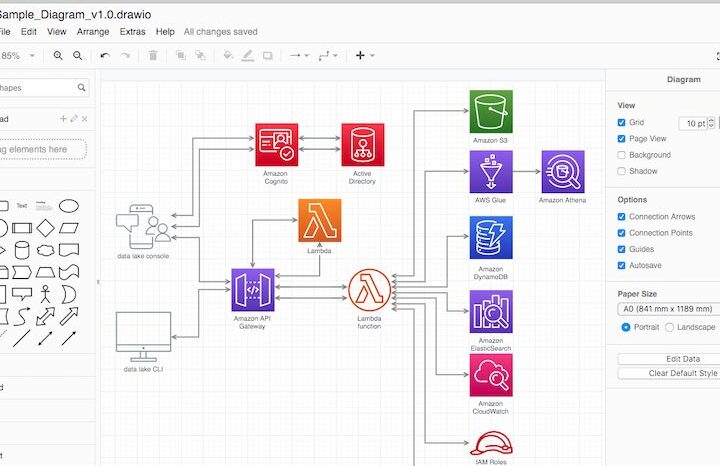Viewport: 720px width, 466px height.
Task: Select the cylinder shape in the palette
Action: (x=22, y=250)
